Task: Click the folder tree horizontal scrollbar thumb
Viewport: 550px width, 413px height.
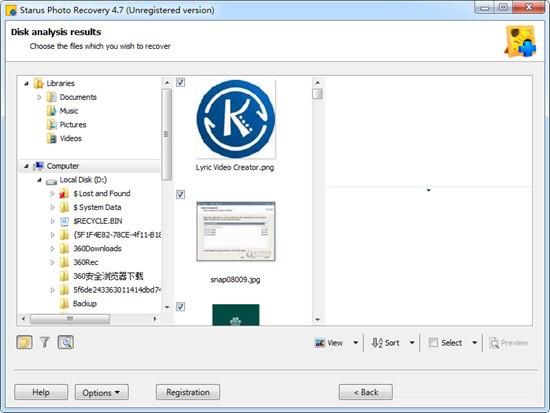Action: click(x=70, y=319)
